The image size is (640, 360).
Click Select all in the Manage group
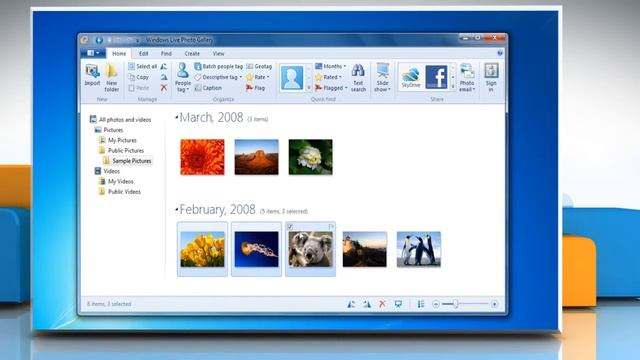pos(142,66)
